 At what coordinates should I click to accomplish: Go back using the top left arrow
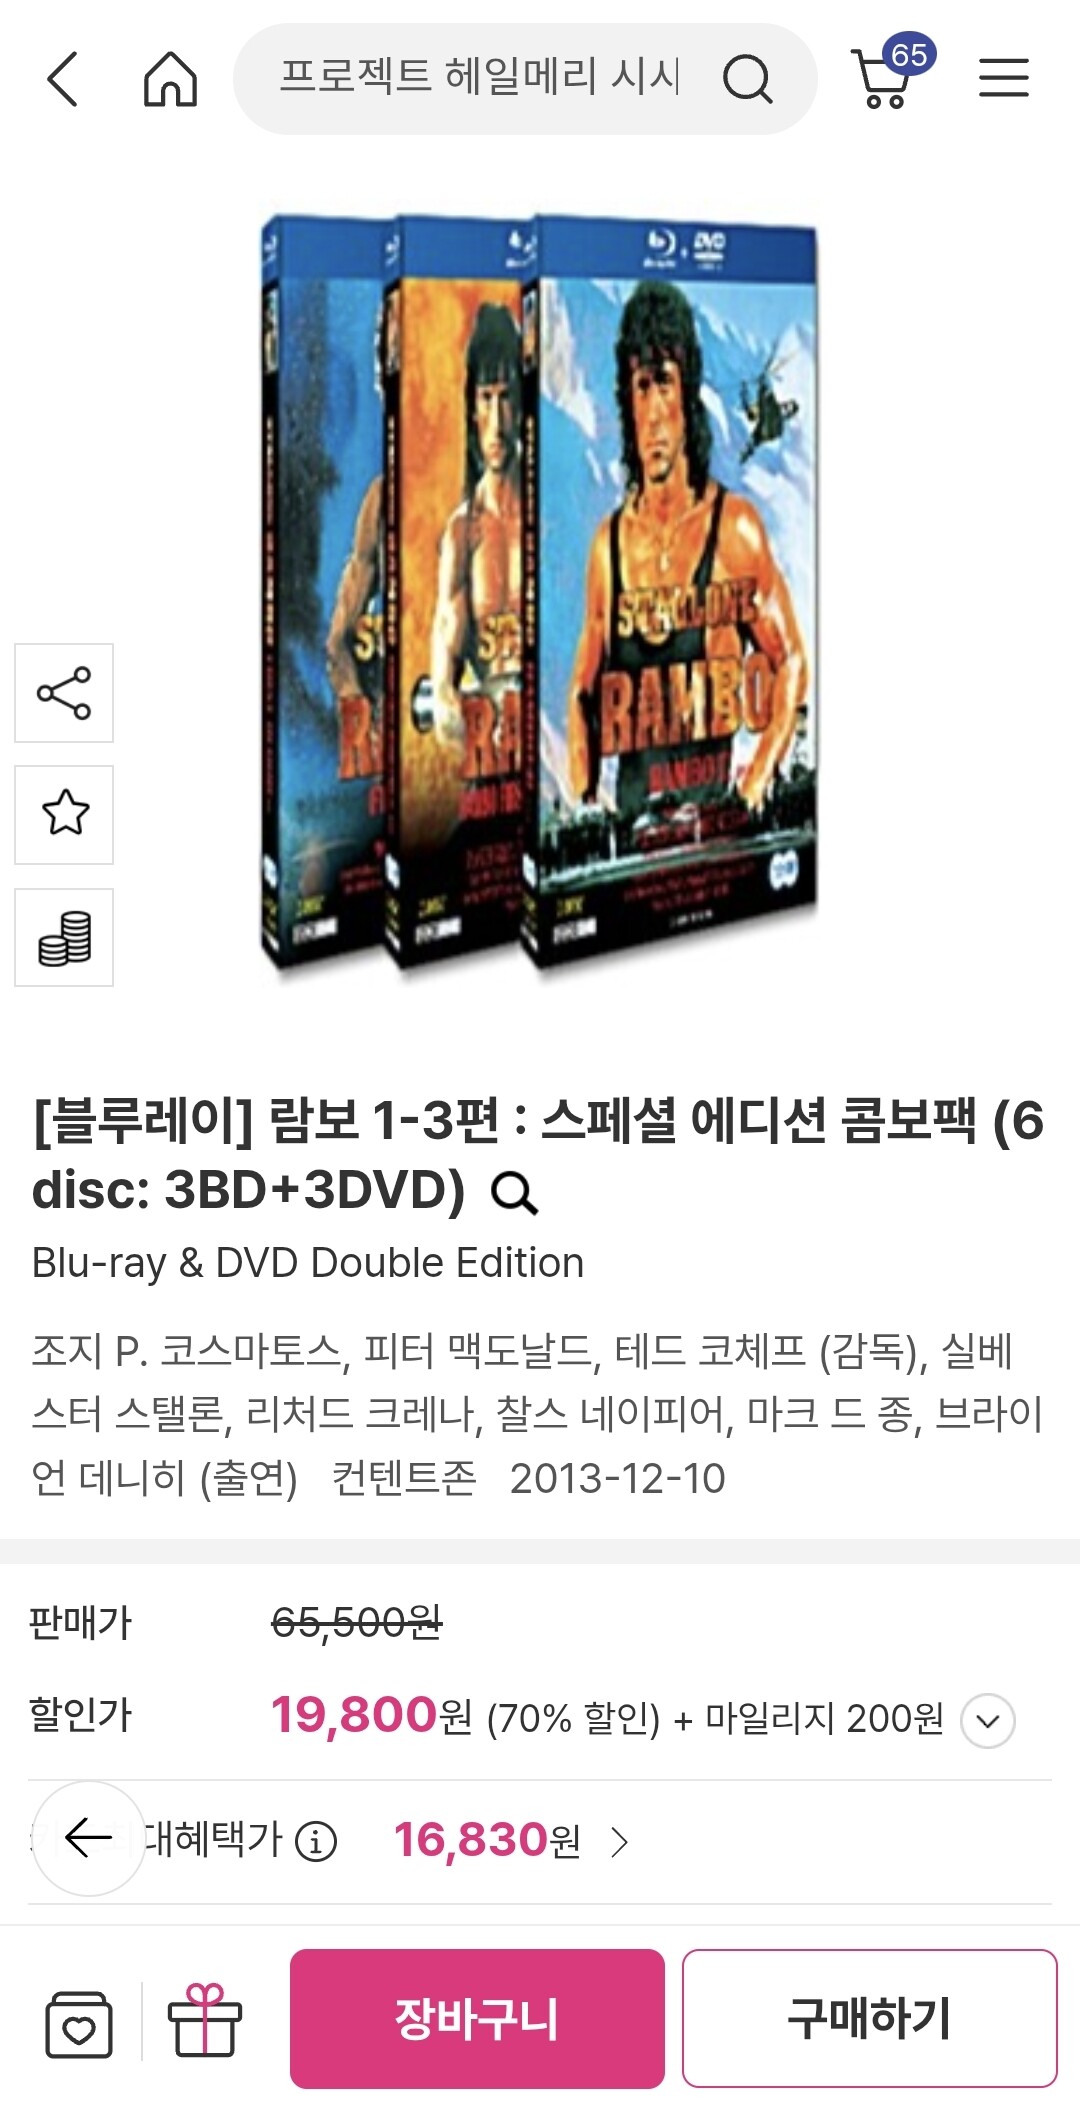[62, 79]
